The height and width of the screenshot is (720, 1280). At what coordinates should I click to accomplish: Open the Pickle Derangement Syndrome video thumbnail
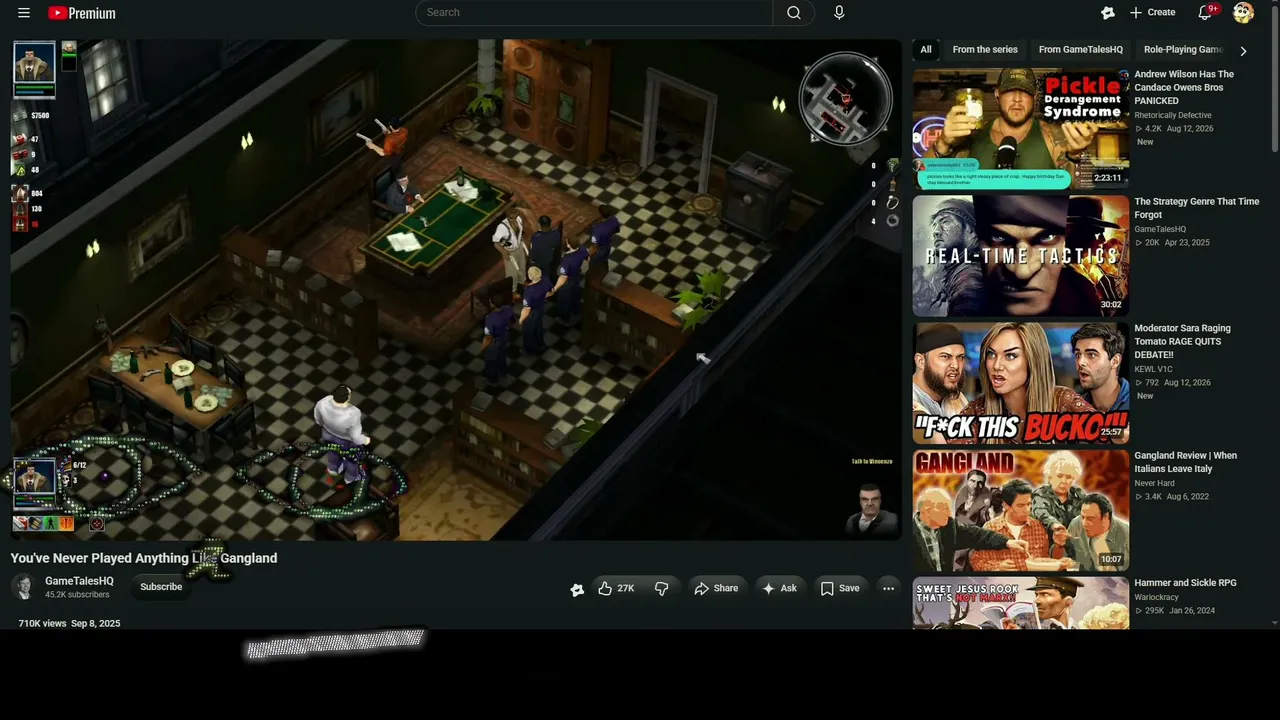[x=1021, y=128]
